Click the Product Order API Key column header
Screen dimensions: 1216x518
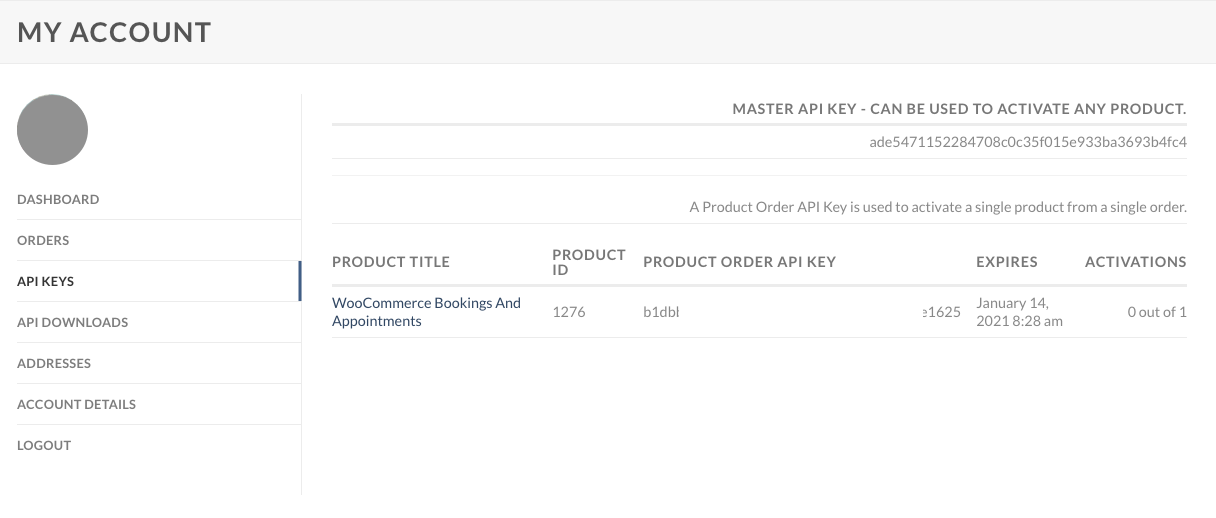(739, 262)
